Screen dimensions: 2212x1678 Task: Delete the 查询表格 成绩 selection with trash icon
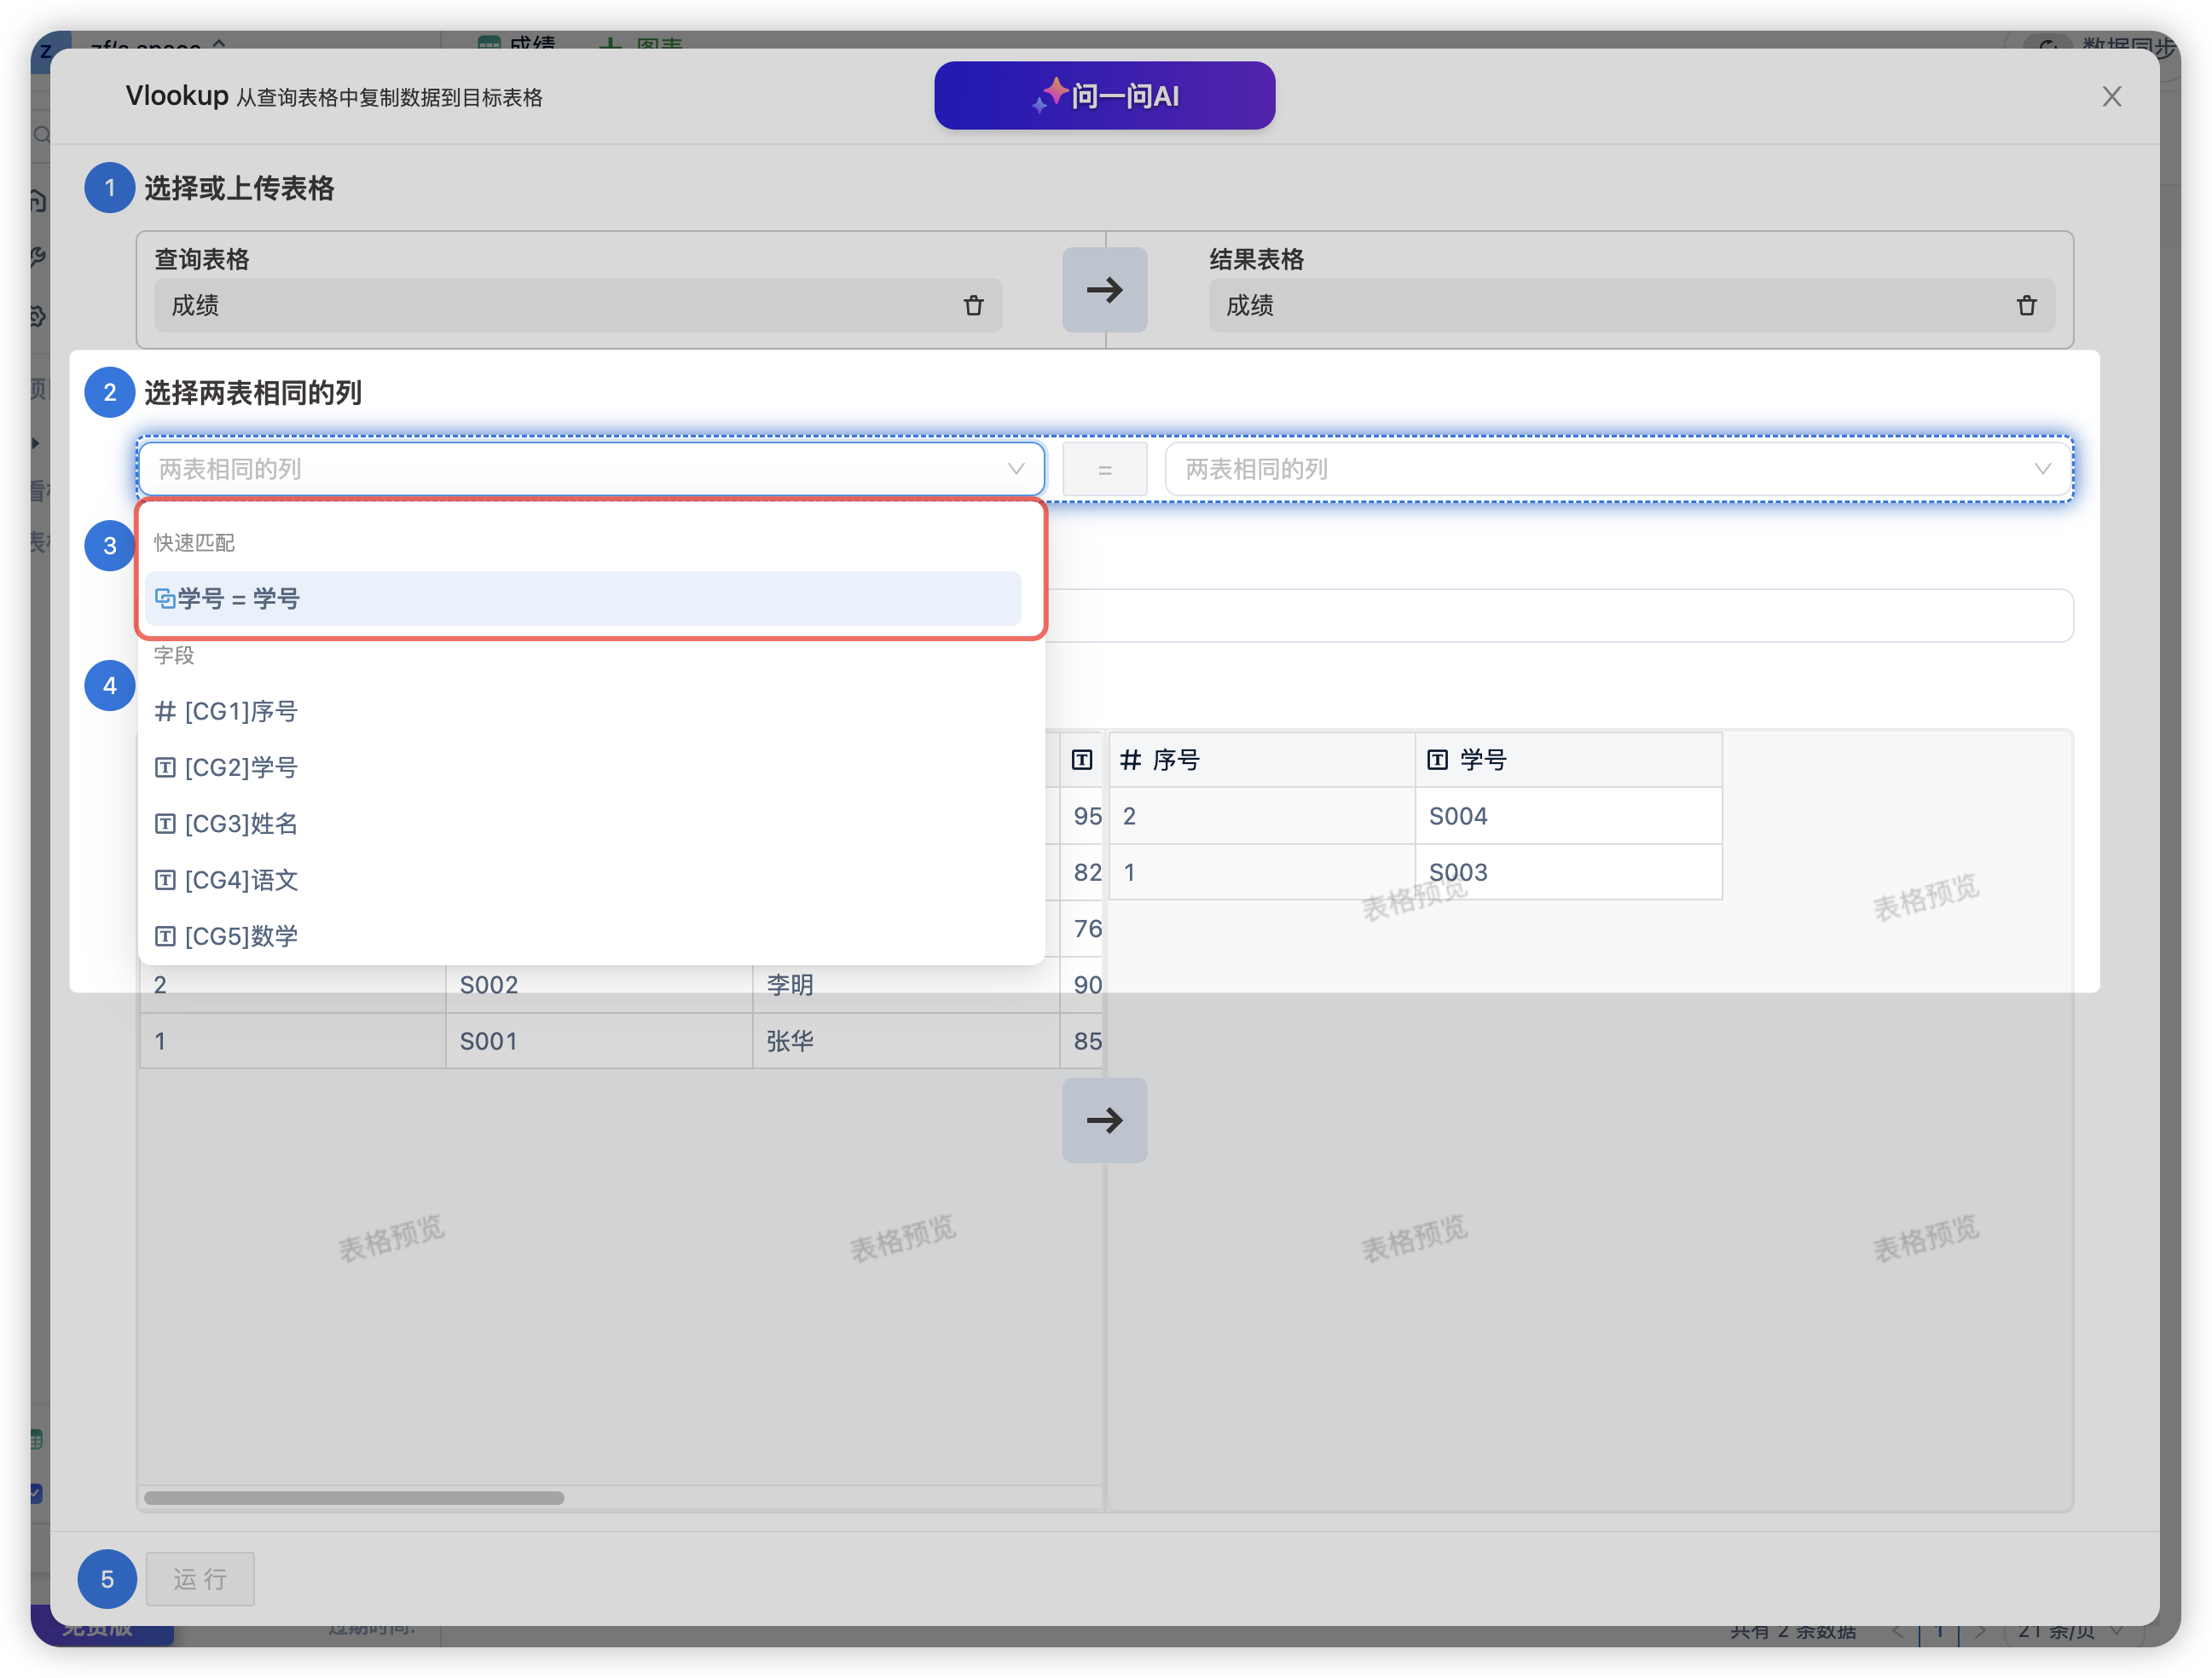[x=973, y=306]
